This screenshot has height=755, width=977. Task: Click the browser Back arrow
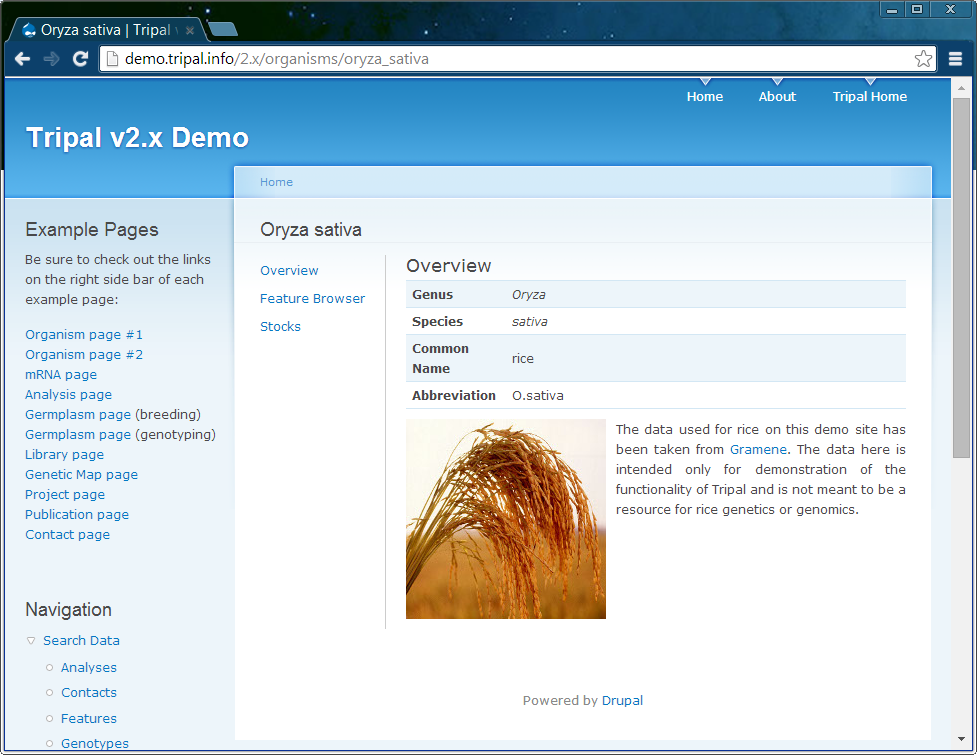click(x=22, y=59)
